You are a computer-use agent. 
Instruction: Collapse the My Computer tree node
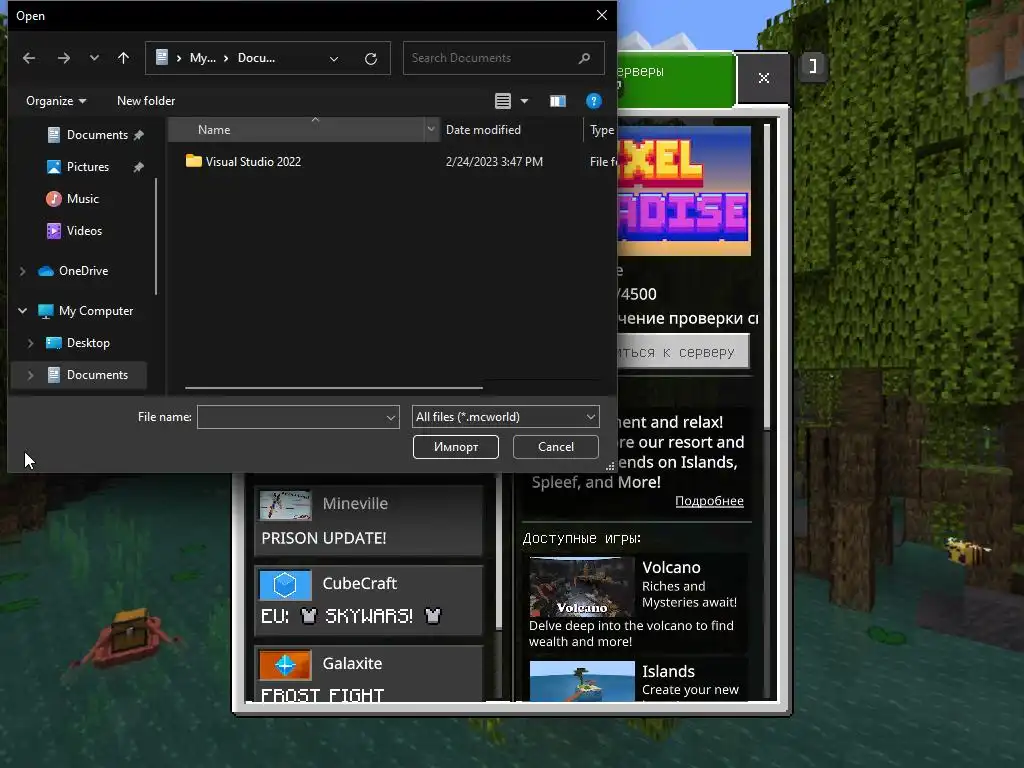tap(23, 311)
